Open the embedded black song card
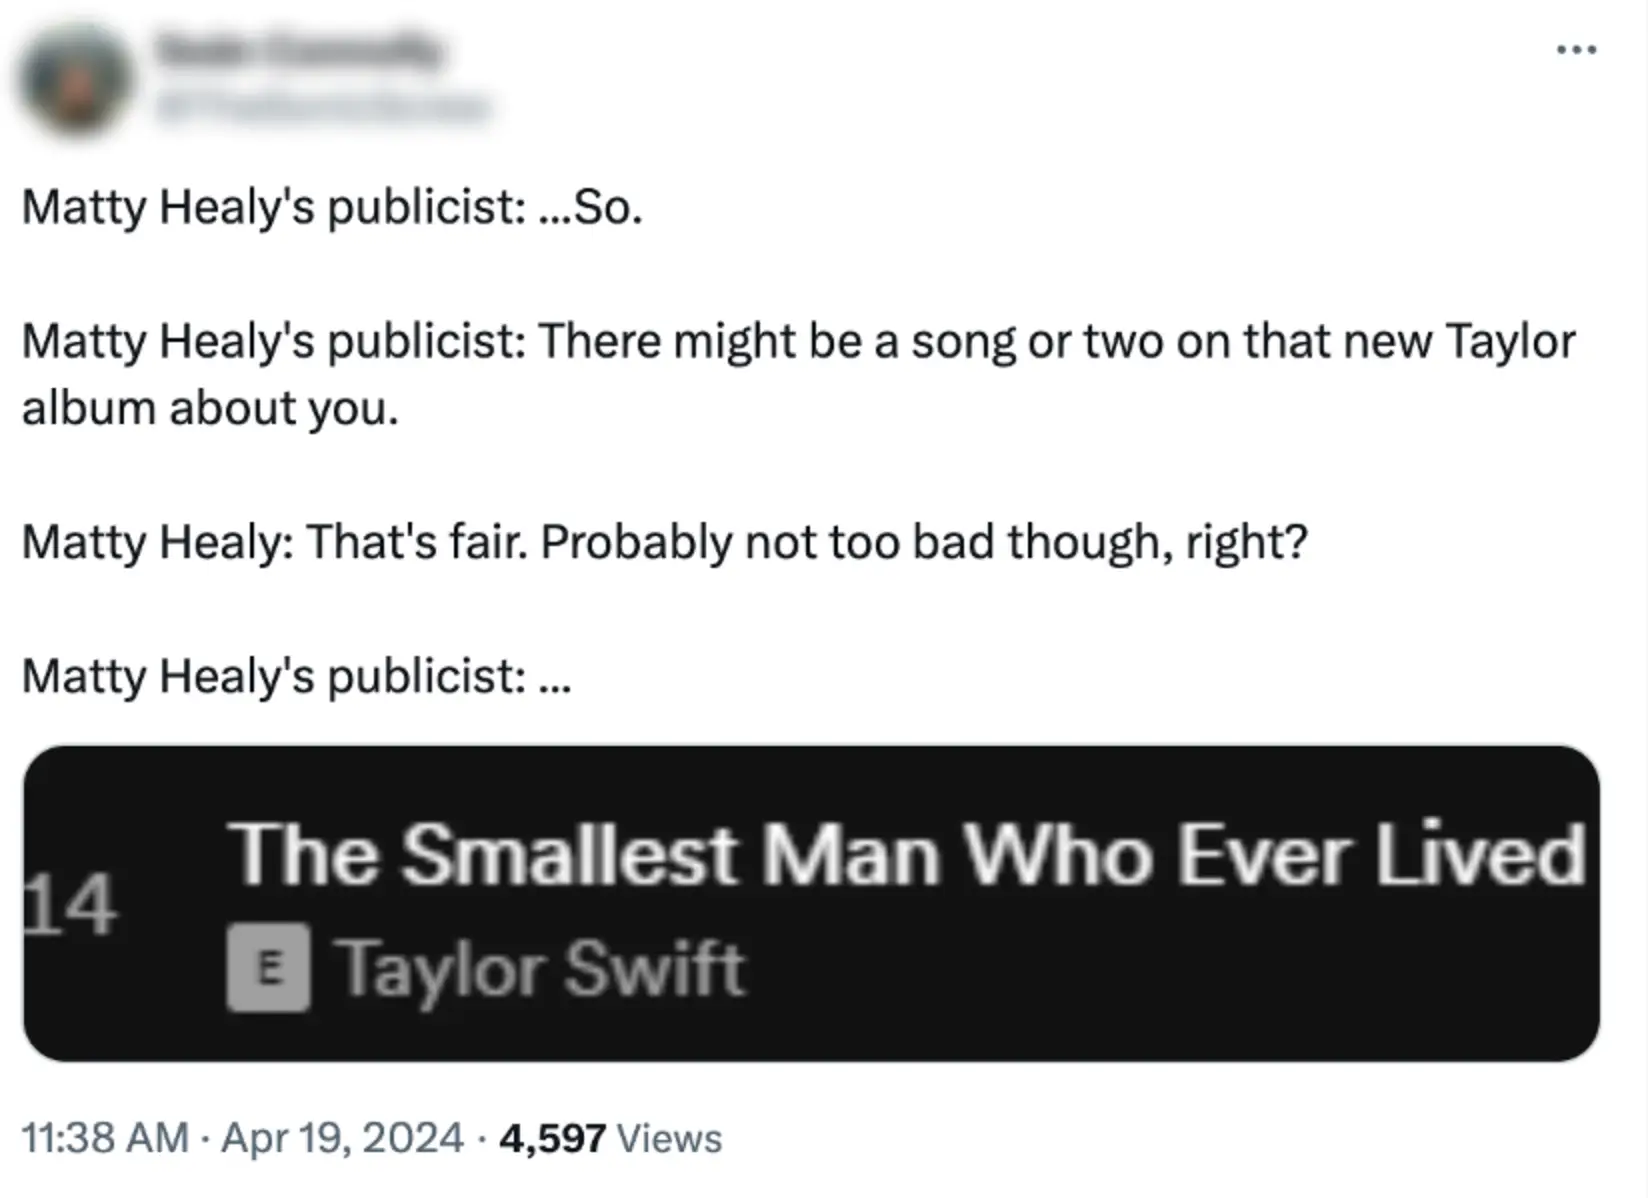Viewport: 1648px width, 1198px height. click(820, 900)
